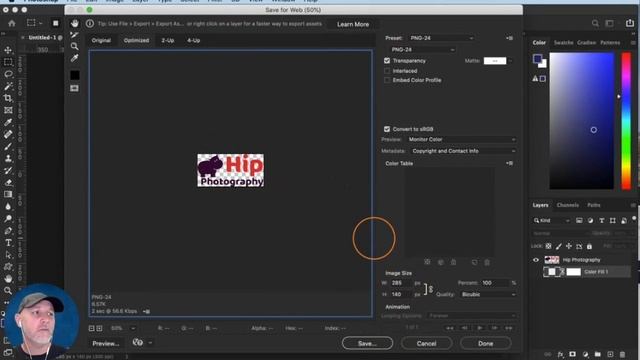Screen dimensions: 640x360
Task: Click the image width field showing 285
Action: [x=401, y=283]
